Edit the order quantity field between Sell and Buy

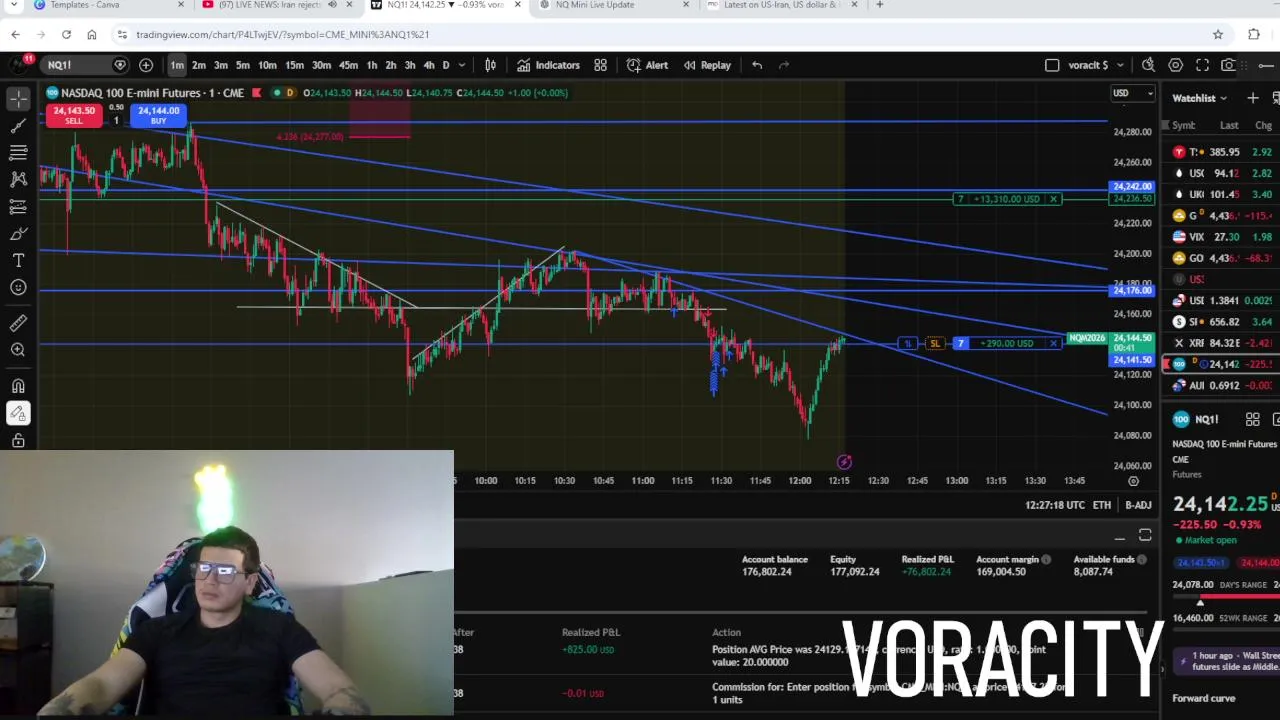(116, 120)
